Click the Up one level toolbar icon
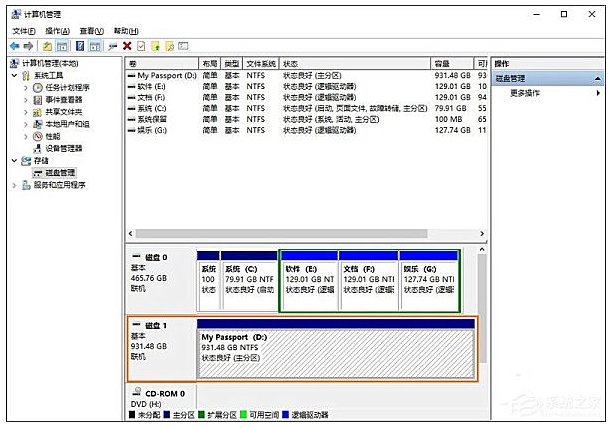Screen dimensions: 612x428 (x=47, y=46)
